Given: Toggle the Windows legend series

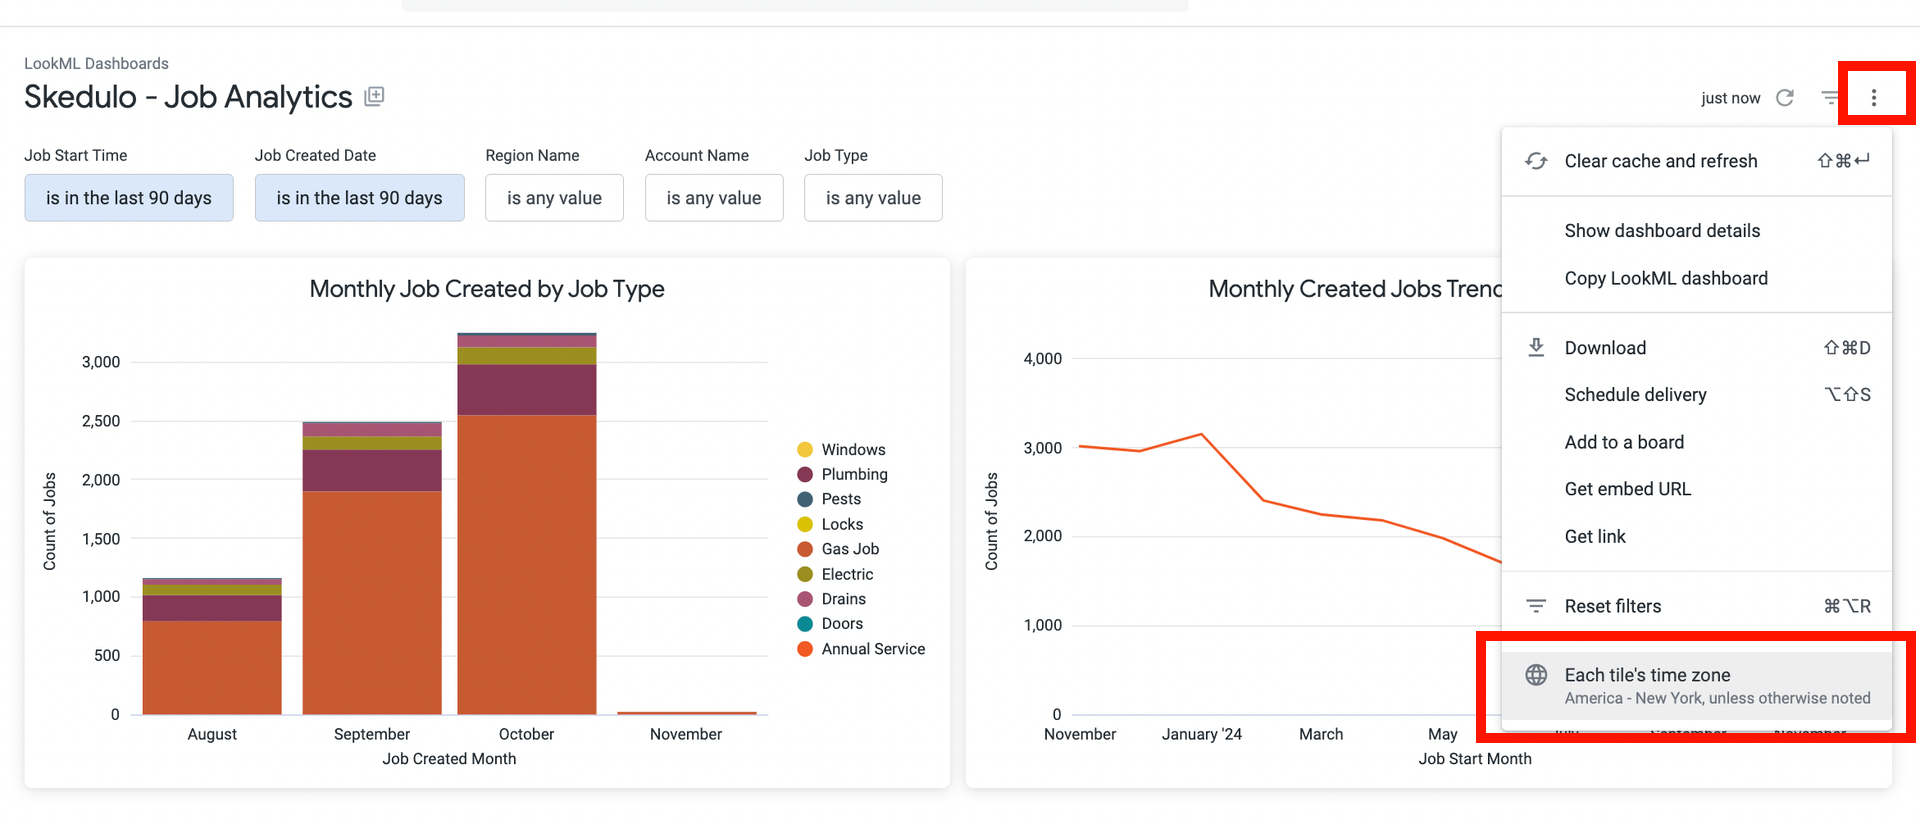Looking at the screenshot, I should [x=852, y=450].
